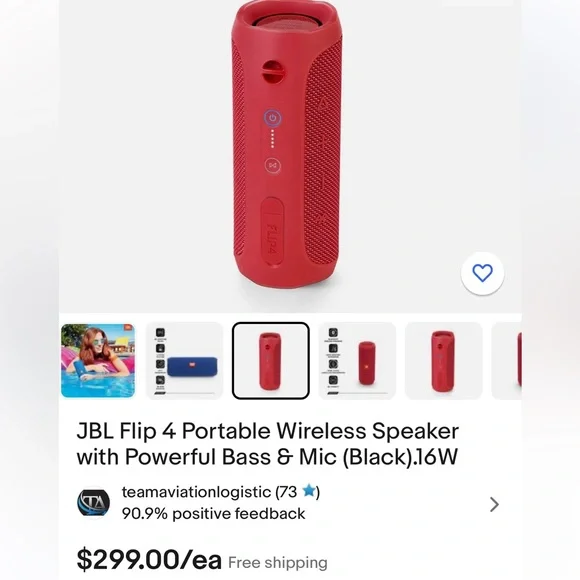Click the TA seller logo avatar

point(94,503)
